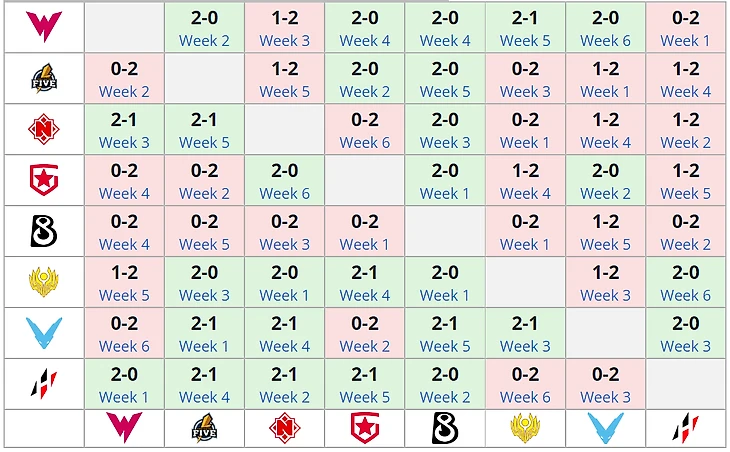Click the Gambit red star shield row header
The width and height of the screenshot is (730, 452).
click(44, 180)
